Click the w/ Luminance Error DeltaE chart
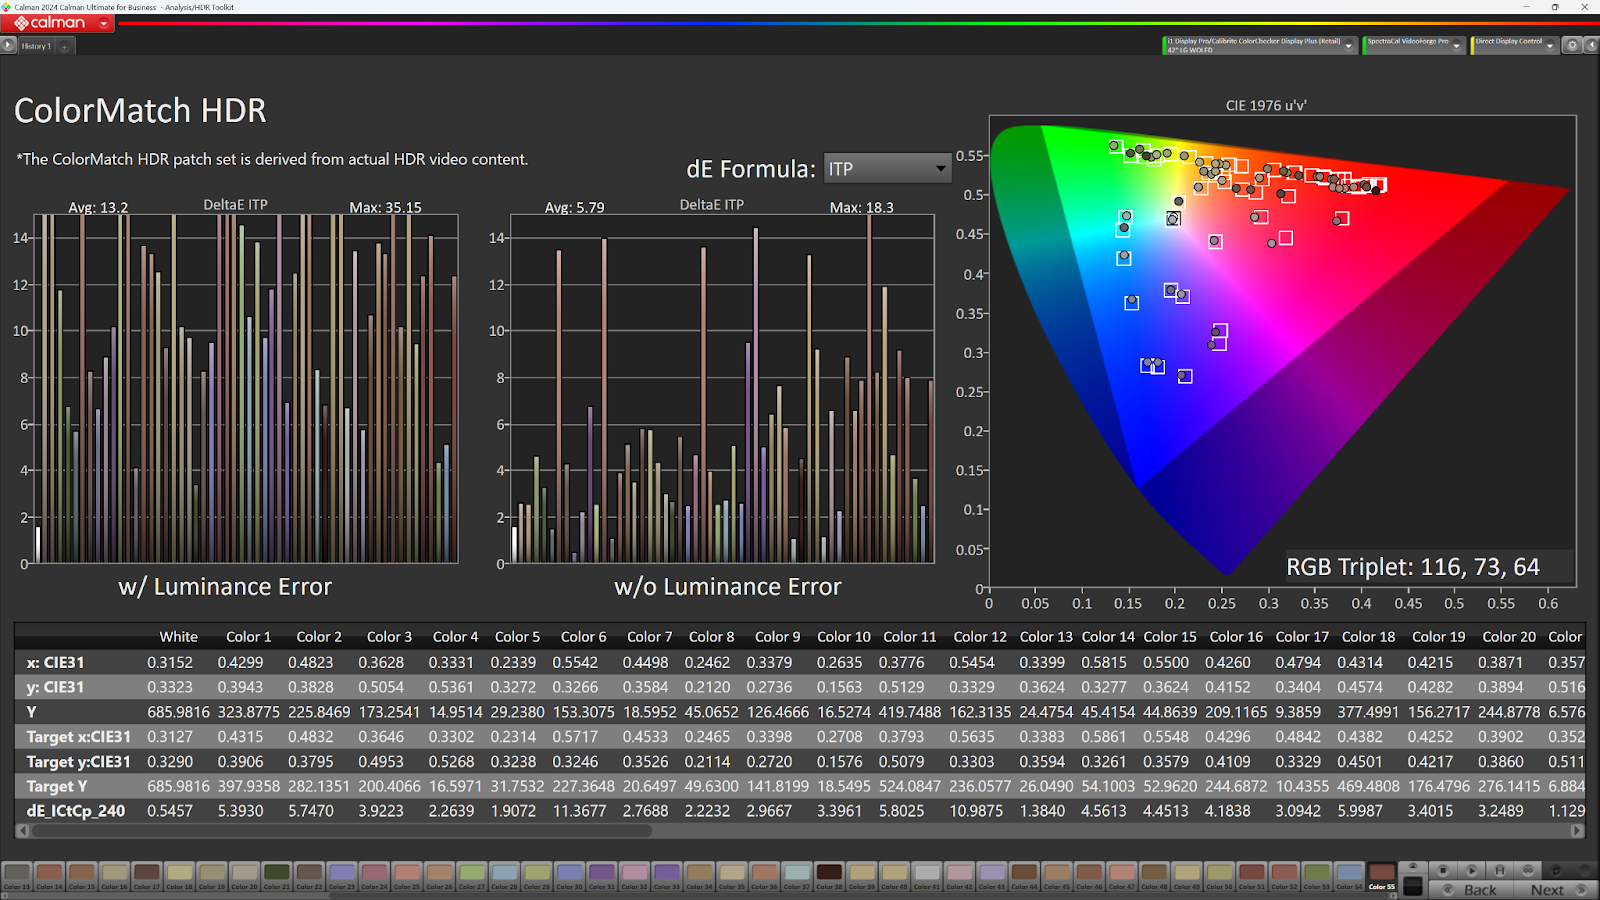Image resolution: width=1600 pixels, height=900 pixels. tap(246, 389)
